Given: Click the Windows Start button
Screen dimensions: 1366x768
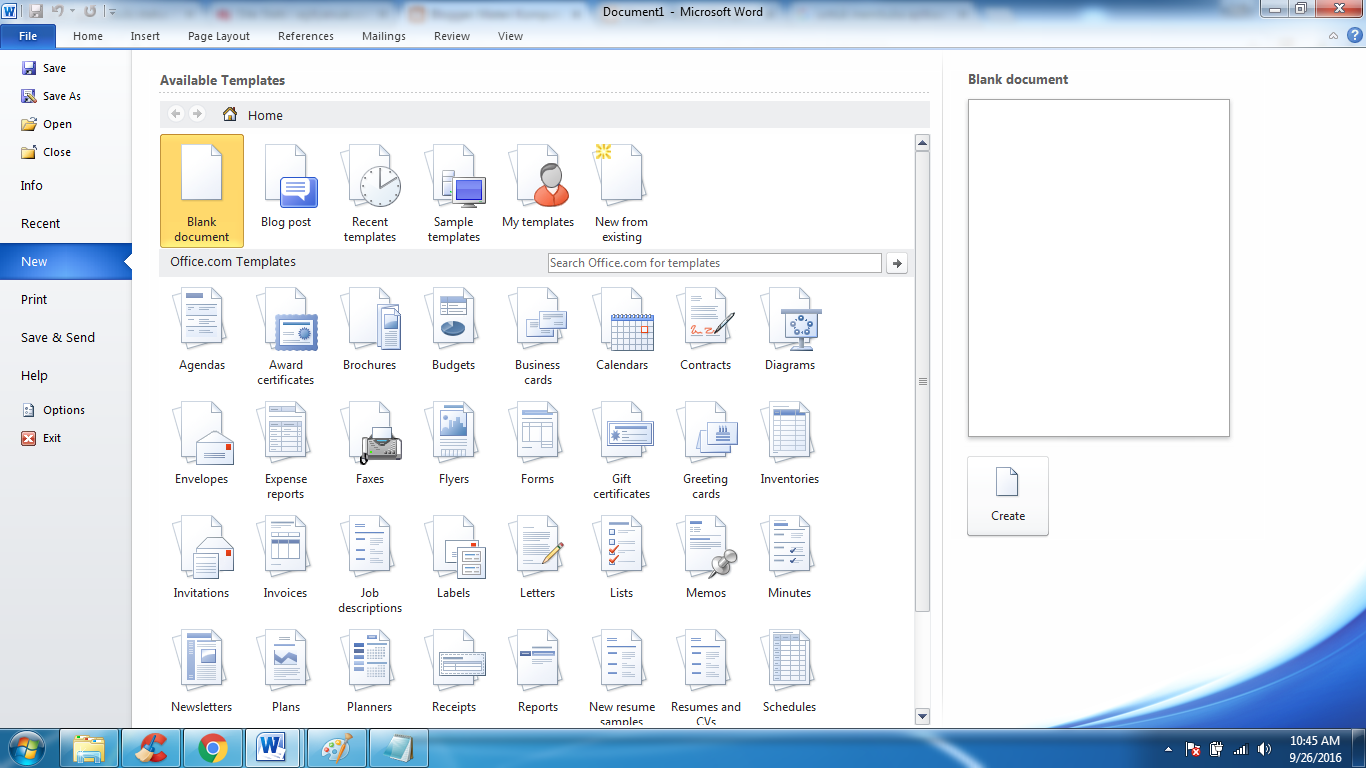Looking at the screenshot, I should coord(27,748).
